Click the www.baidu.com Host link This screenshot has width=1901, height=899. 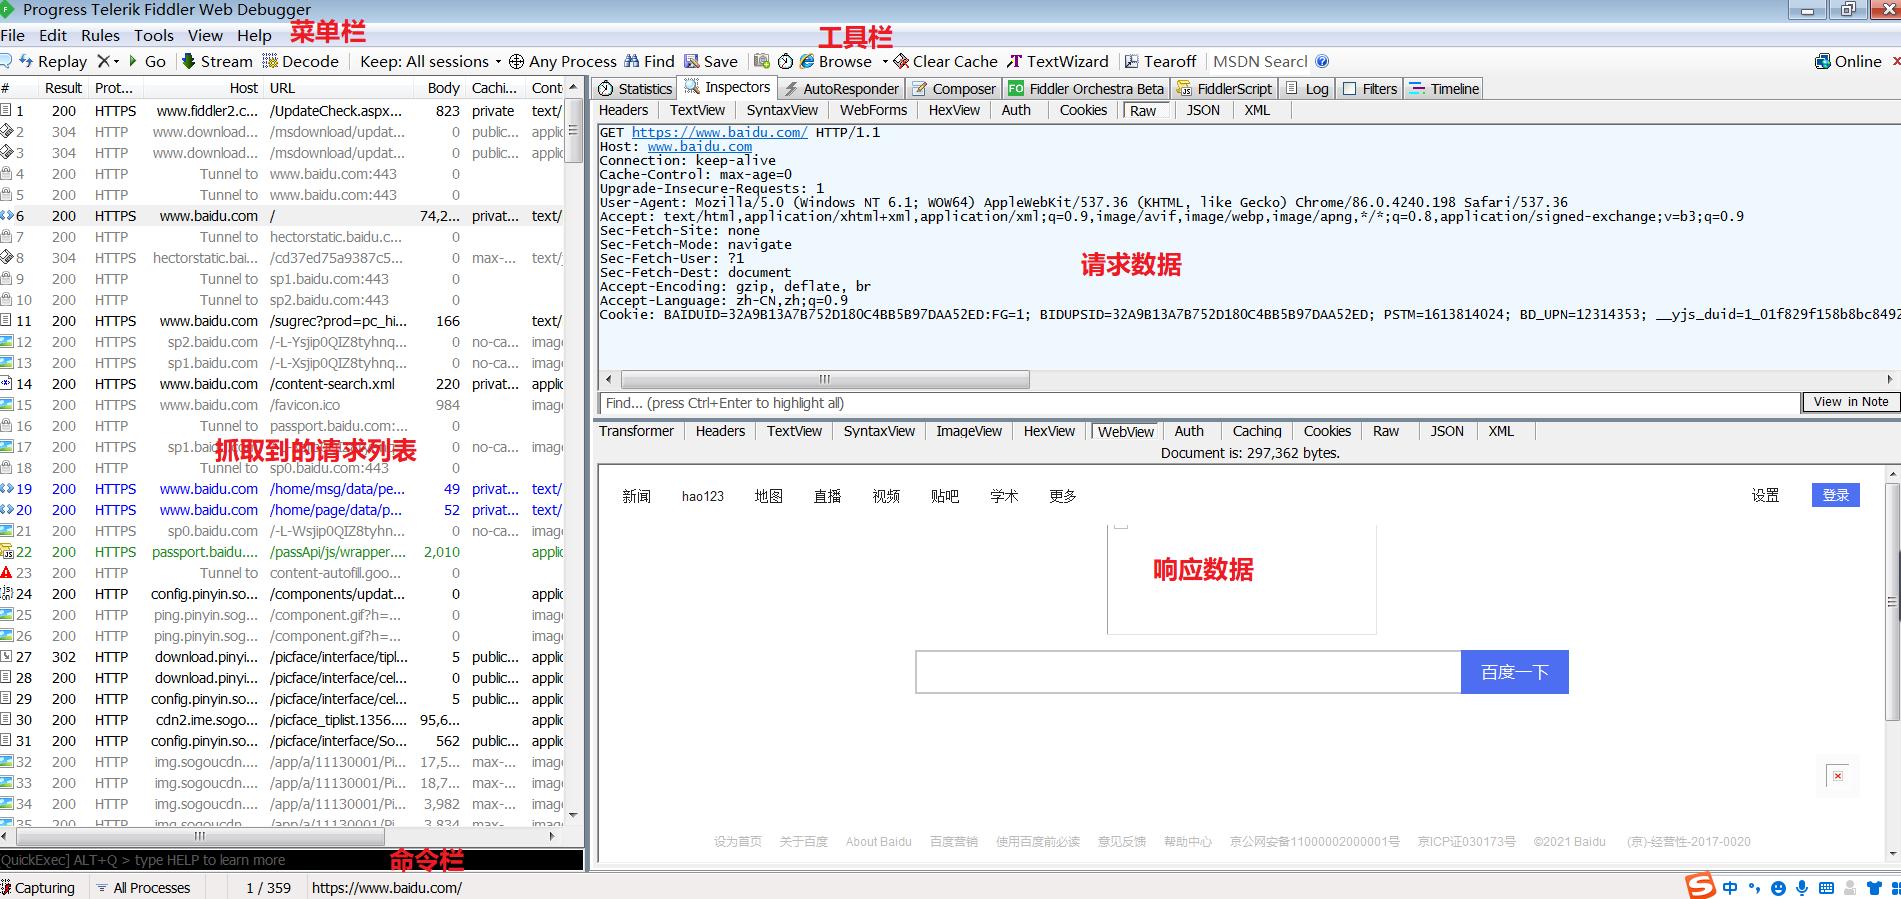pos(700,146)
